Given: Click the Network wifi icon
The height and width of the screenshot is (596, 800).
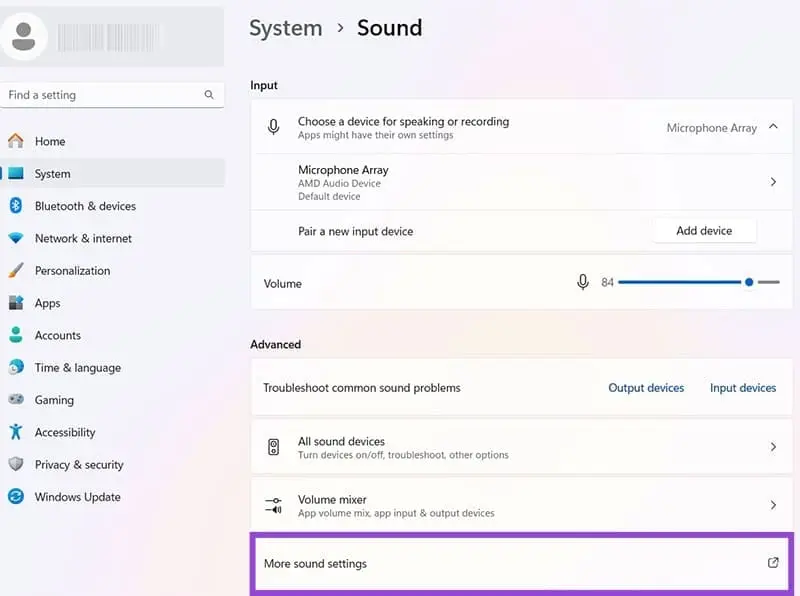Looking at the screenshot, I should (16, 238).
